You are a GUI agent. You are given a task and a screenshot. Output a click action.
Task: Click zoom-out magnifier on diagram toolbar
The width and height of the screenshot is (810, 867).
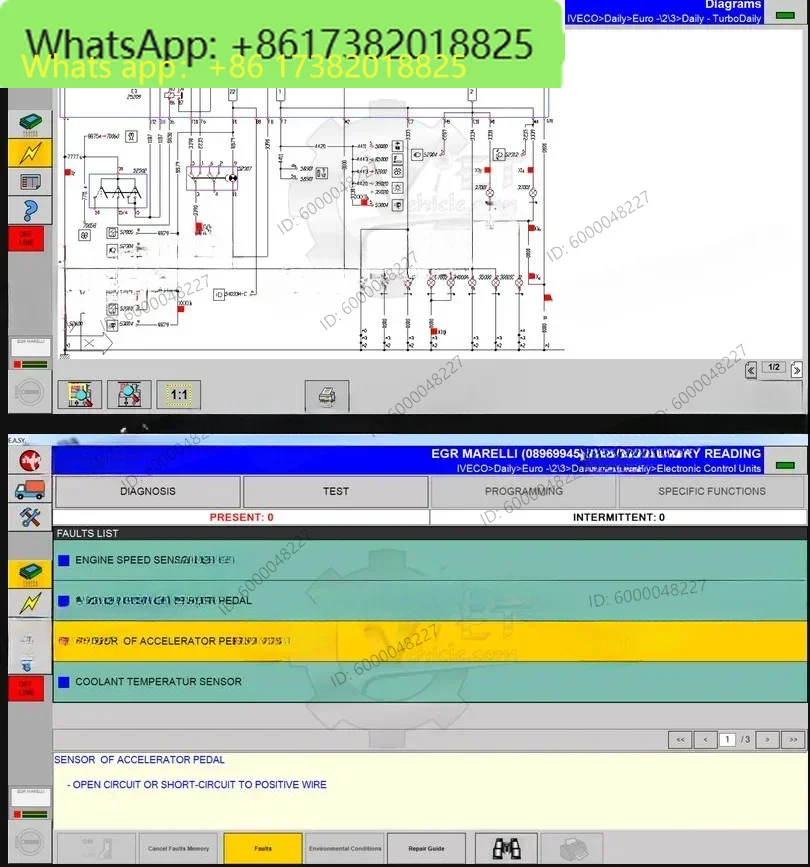click(x=129, y=395)
